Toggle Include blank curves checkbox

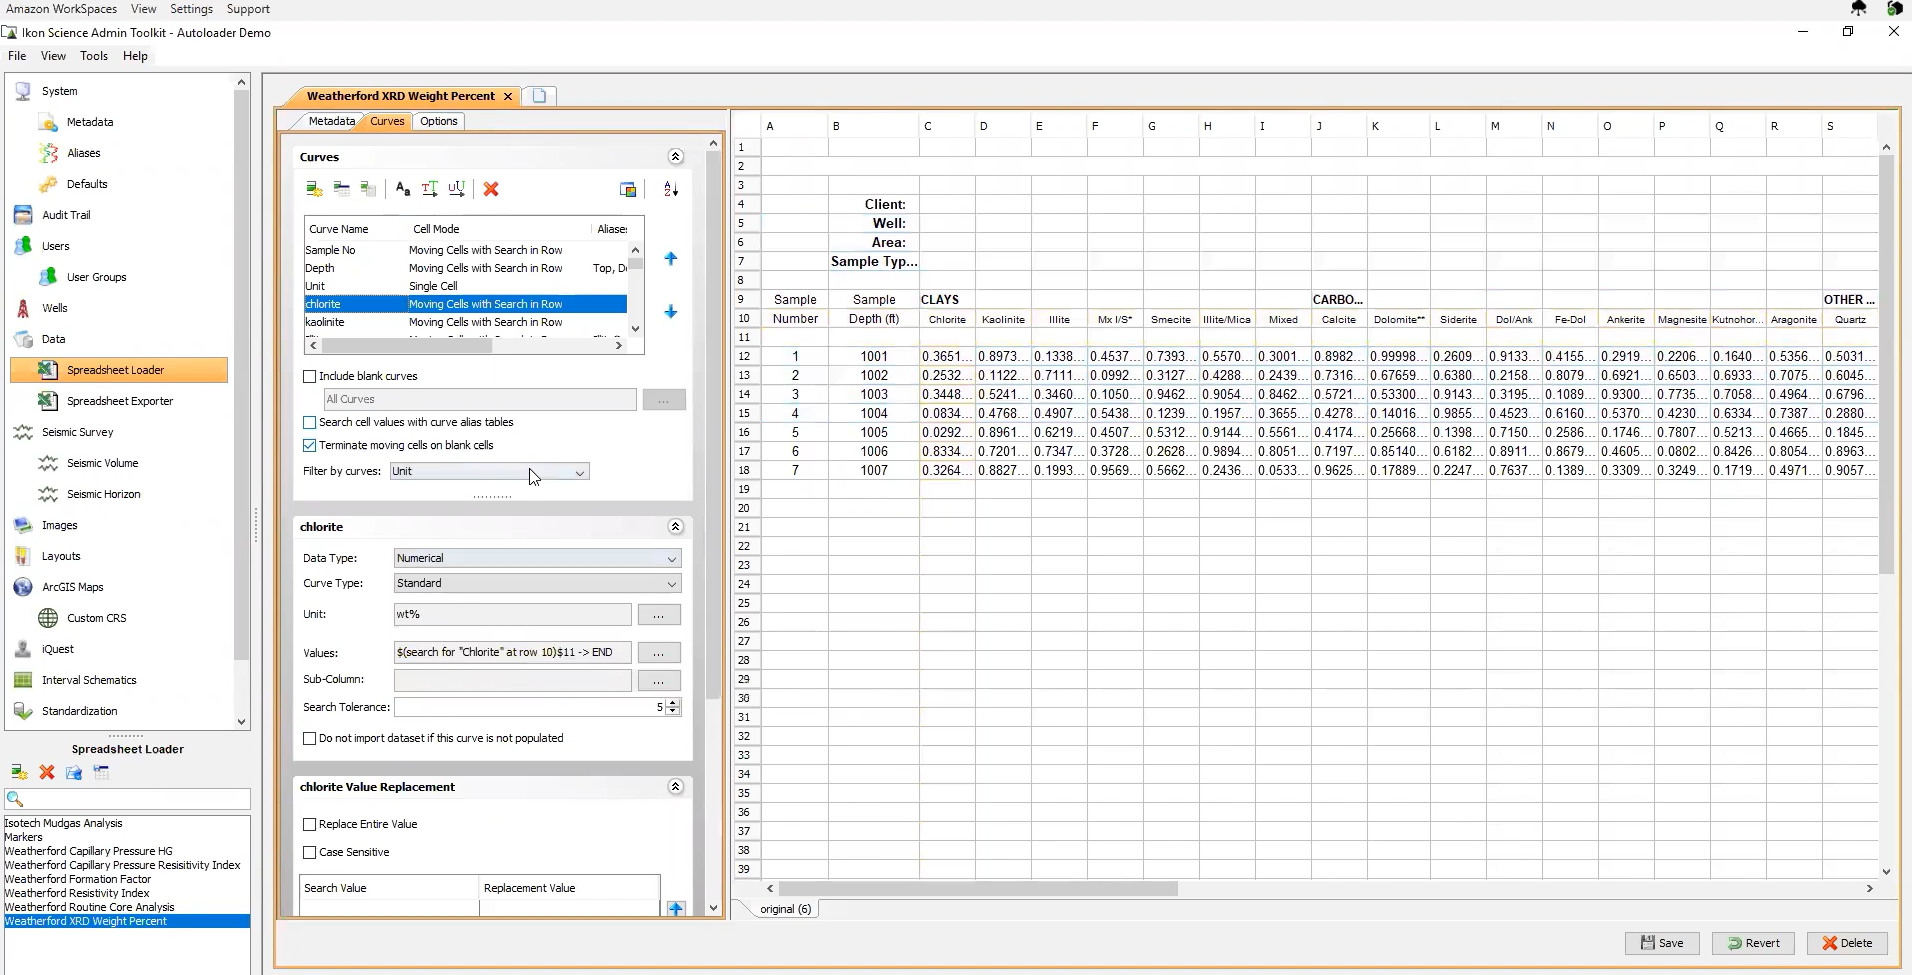[x=310, y=377]
